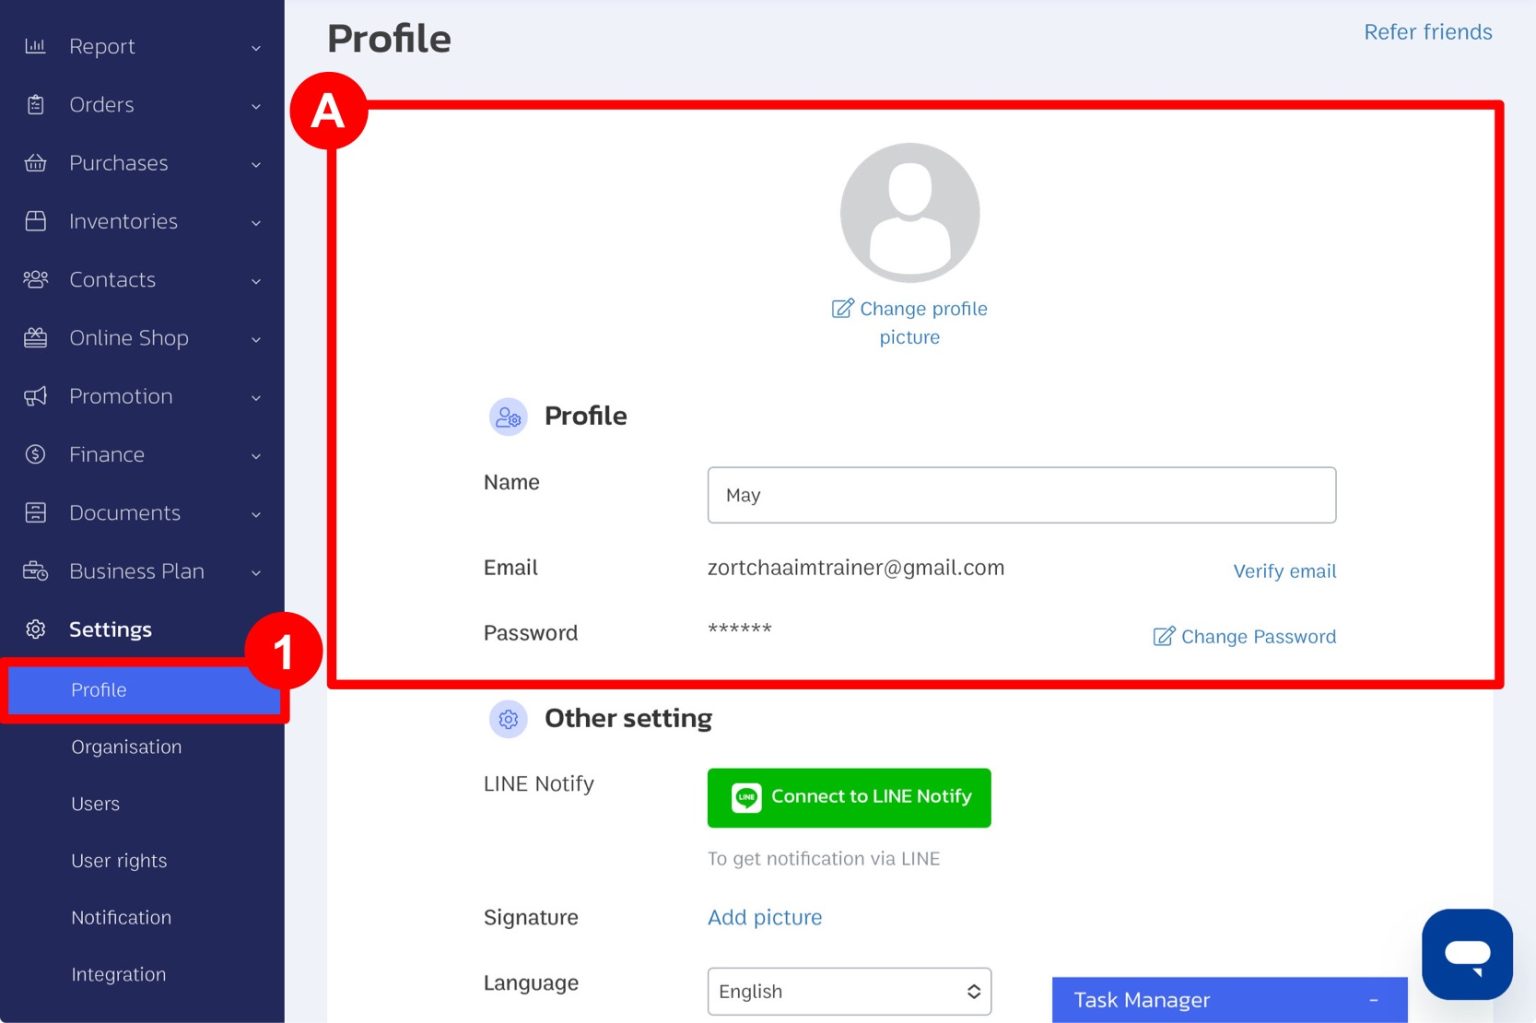The image size is (1536, 1023).
Task: Open the Inventories box icon
Action: click(35, 221)
